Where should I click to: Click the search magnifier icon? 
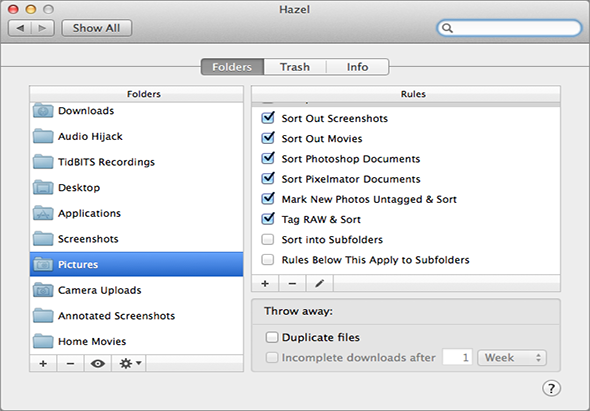pos(447,28)
